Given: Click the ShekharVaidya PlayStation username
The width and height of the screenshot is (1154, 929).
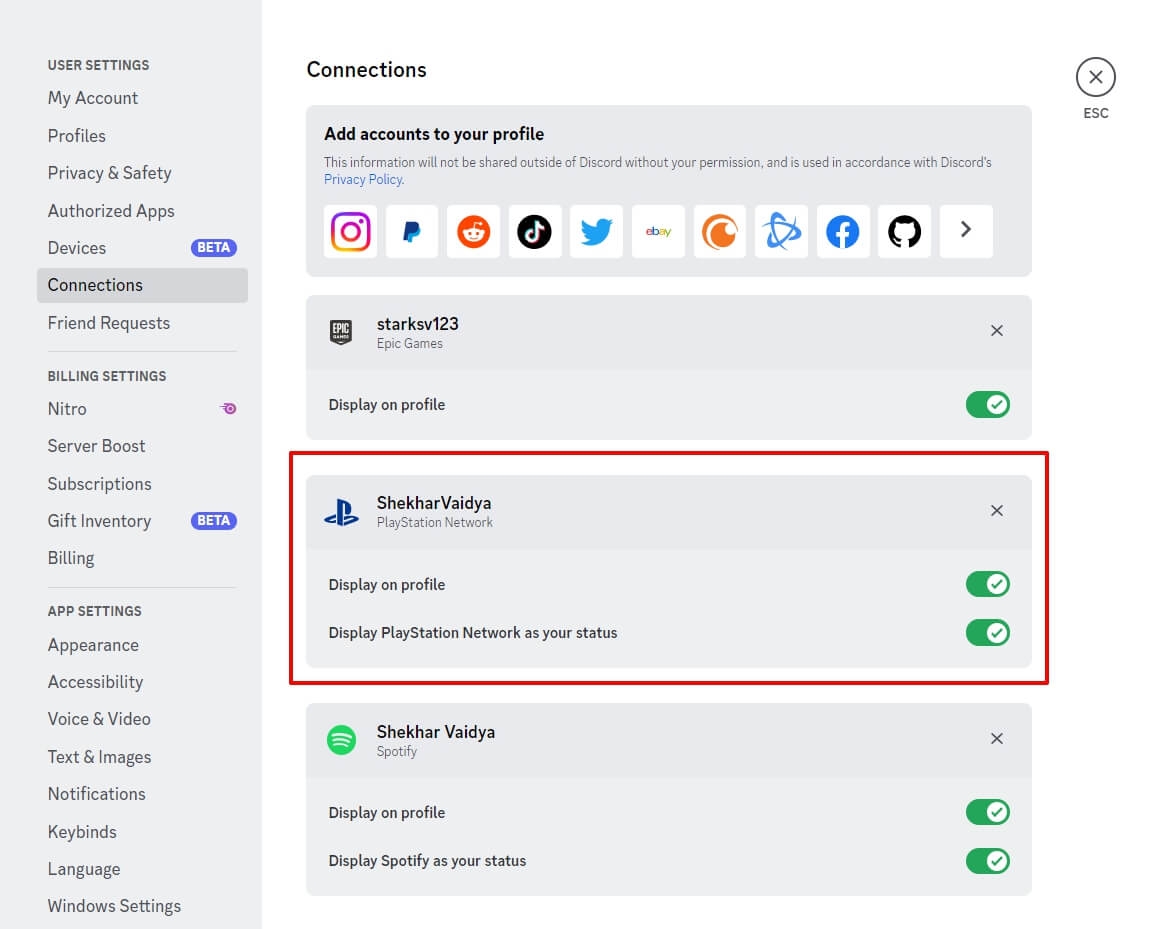Looking at the screenshot, I should [433, 503].
